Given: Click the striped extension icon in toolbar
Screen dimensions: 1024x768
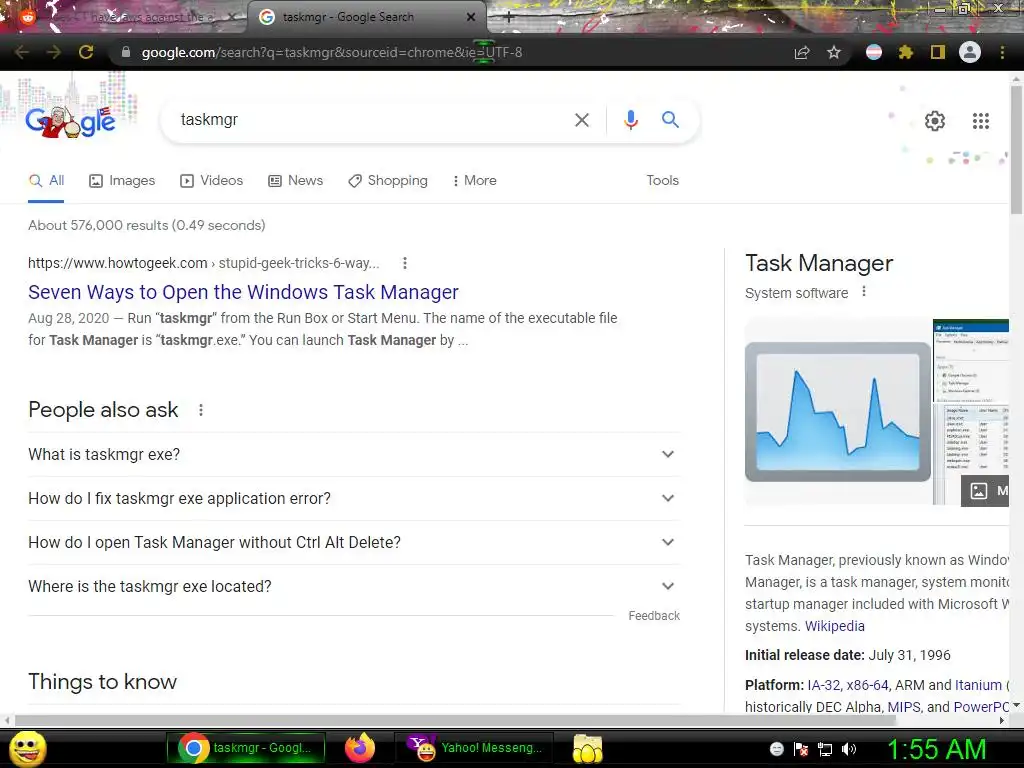Looking at the screenshot, I should 874,52.
